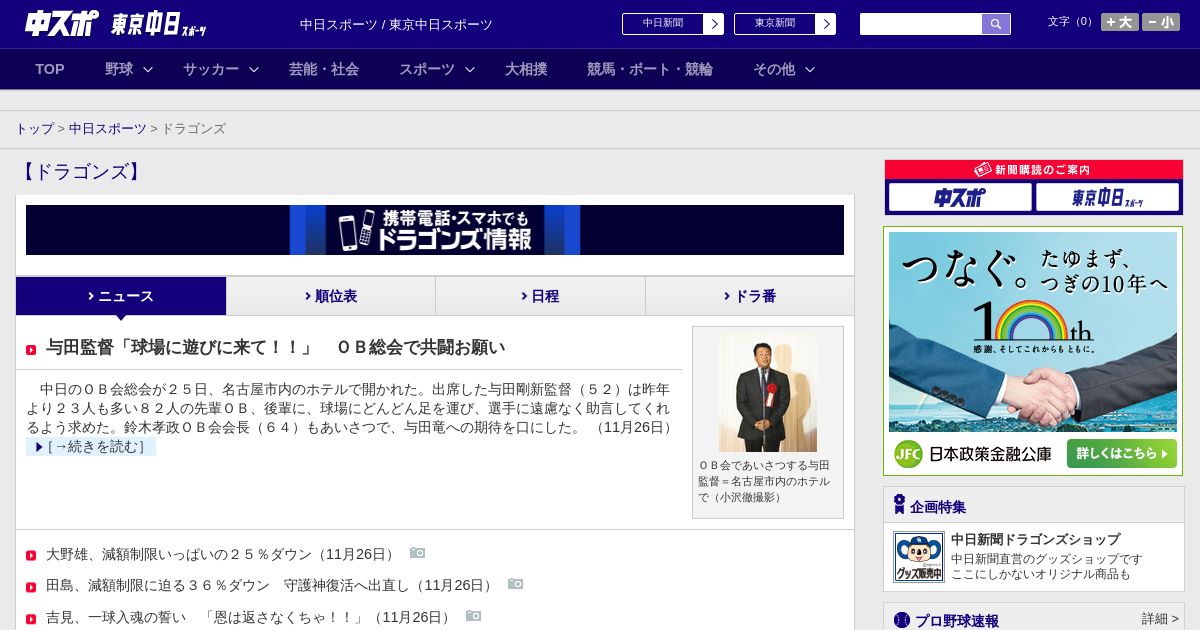Click the photo caption ＯＢ会であいさつする与田監督
This screenshot has height=630, width=1200.
765,481
